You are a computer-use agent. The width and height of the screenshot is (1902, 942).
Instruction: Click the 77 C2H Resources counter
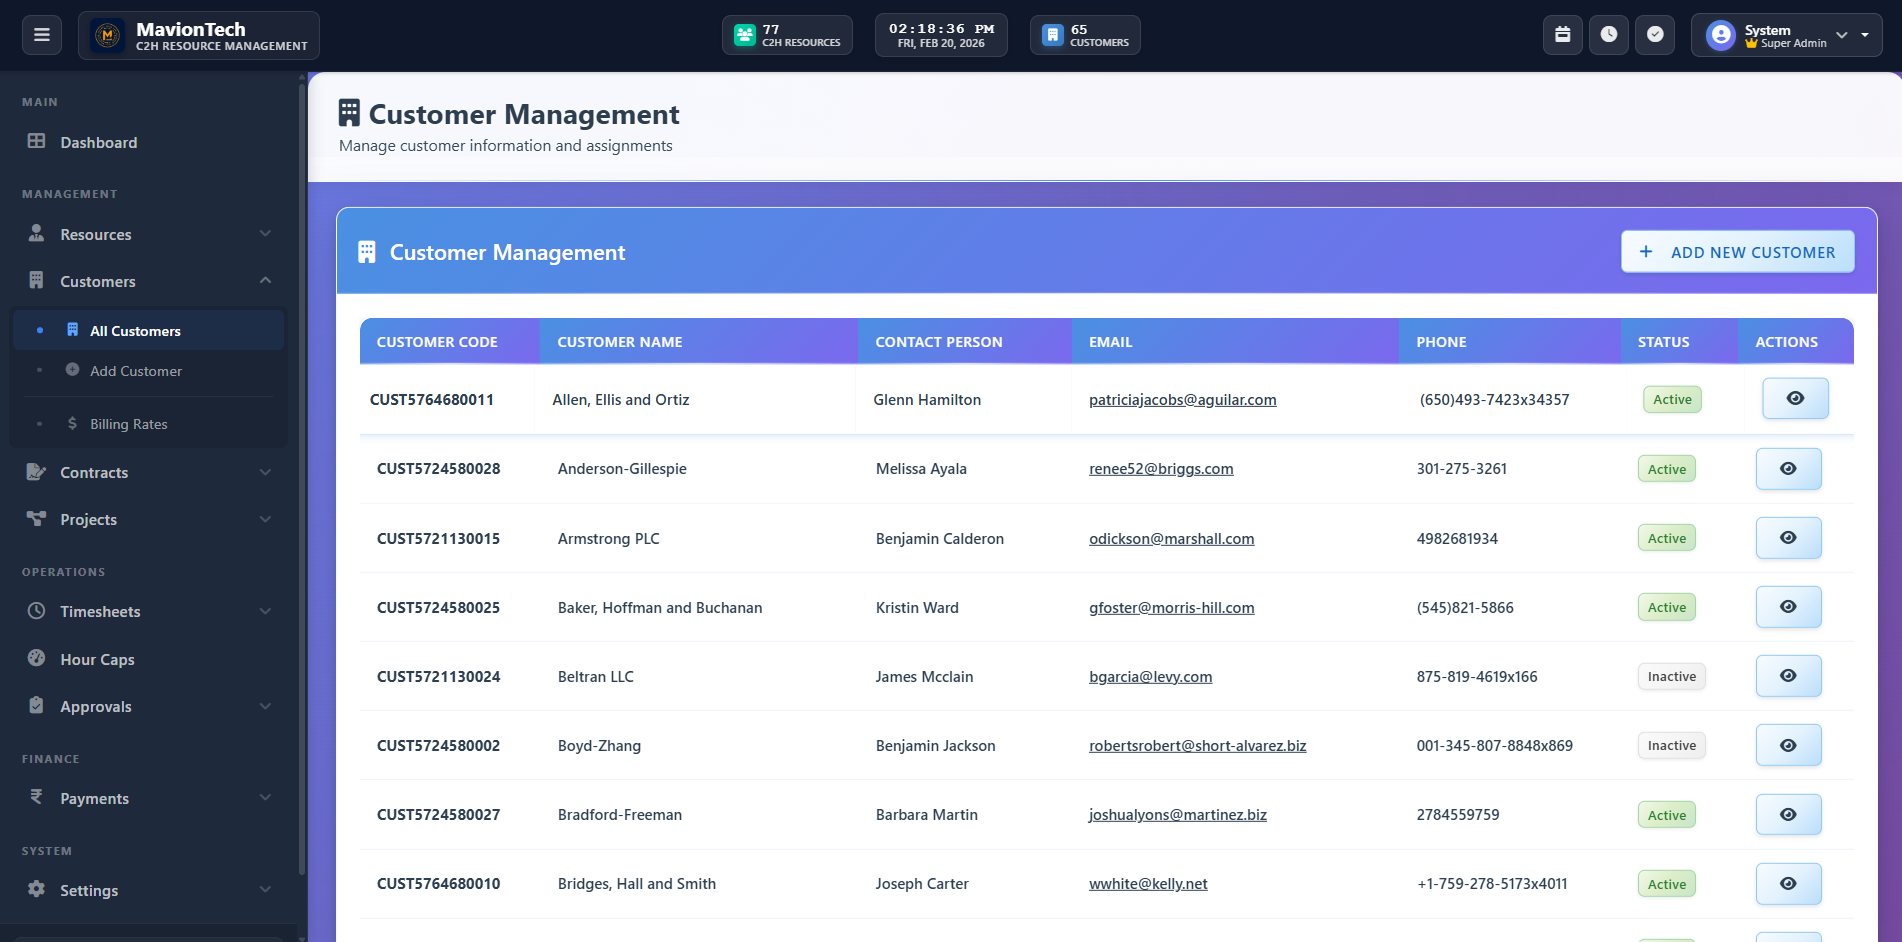tap(787, 36)
